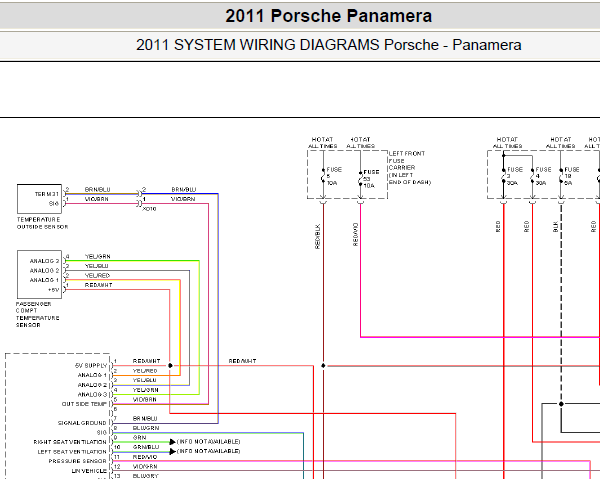Image resolution: width=600 pixels, height=479 pixels.
Task: Click "(INFO NOT AVAILABLE)" beside GRN/BLU wire pin 10
Action: click(x=209, y=451)
